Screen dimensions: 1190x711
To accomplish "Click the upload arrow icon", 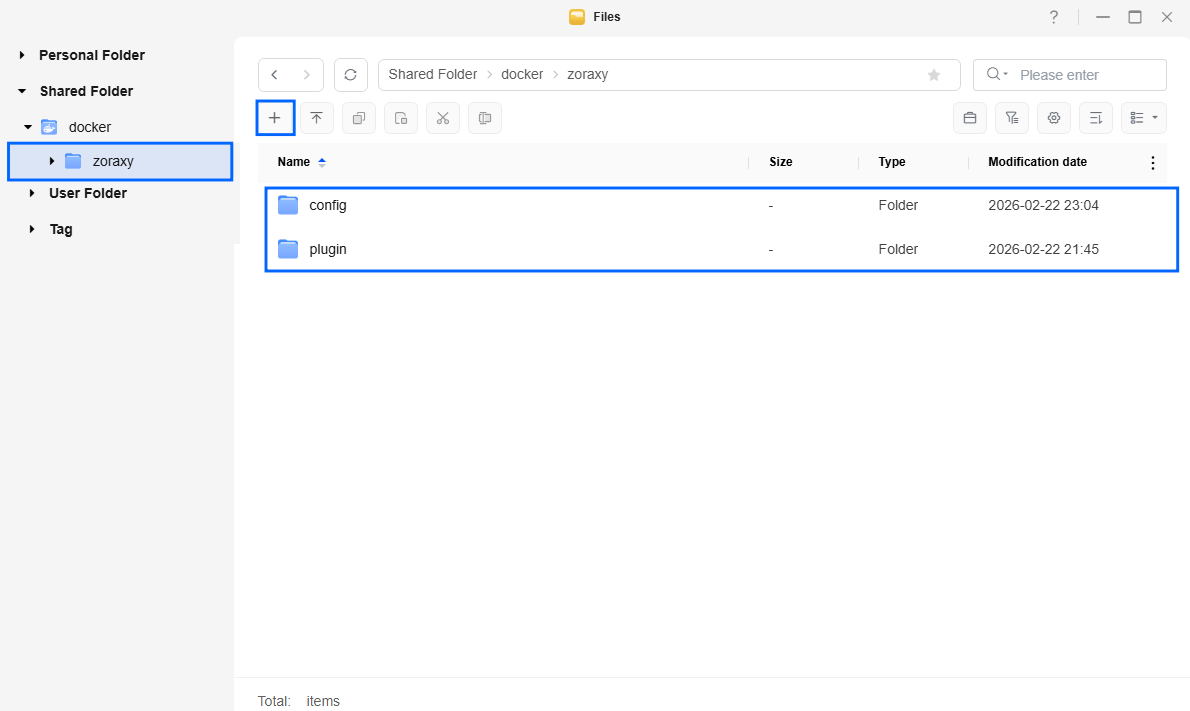I will click(x=317, y=118).
